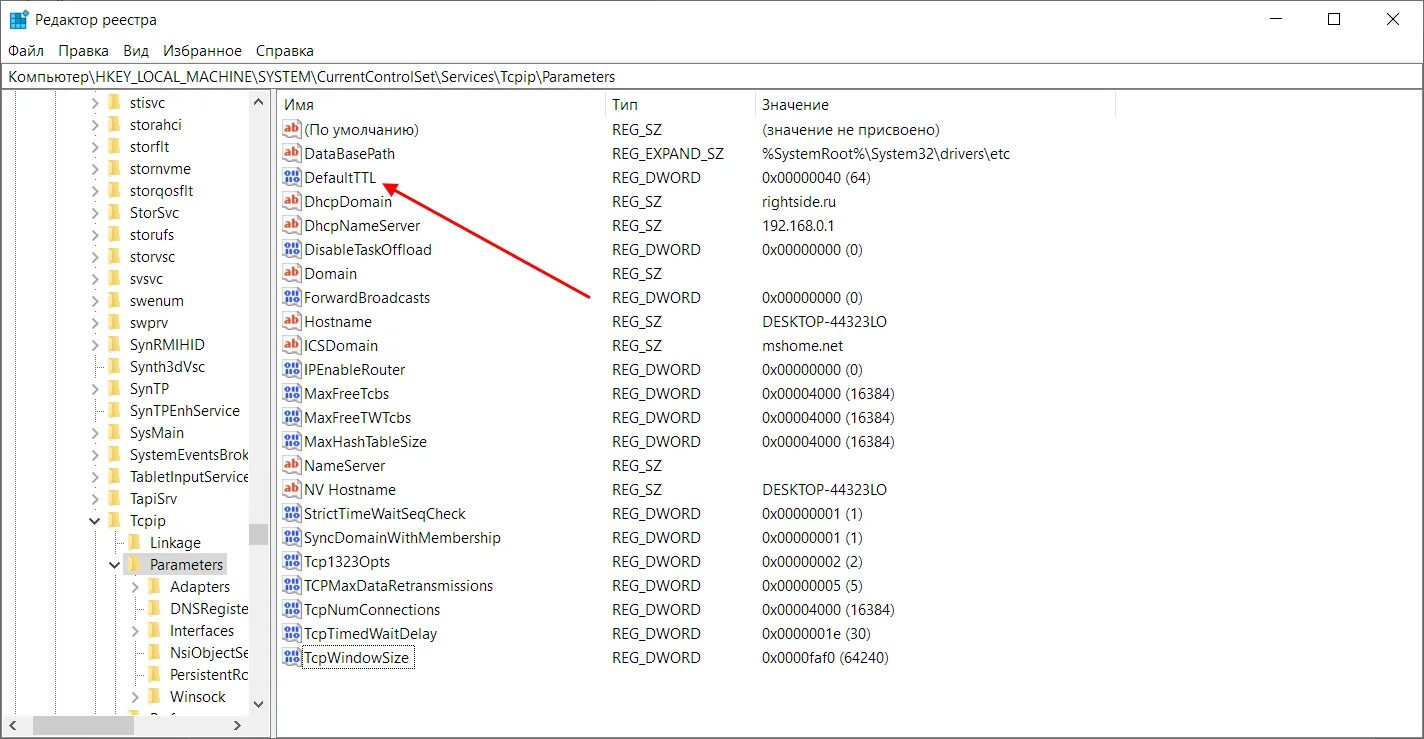Viewport: 1424px width, 739px height.
Task: Click the storahci folder icon
Action: (x=114, y=125)
